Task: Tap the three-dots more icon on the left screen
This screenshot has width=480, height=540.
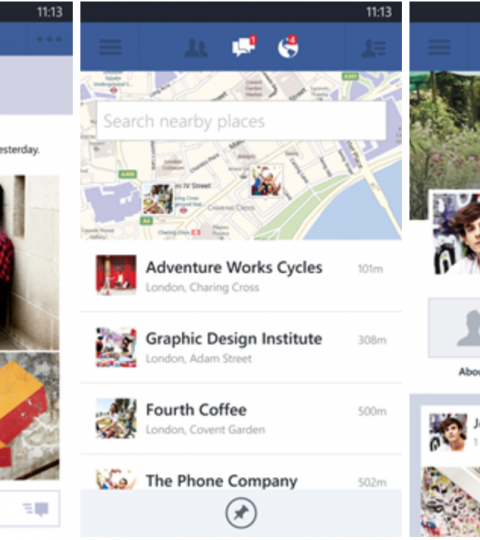Action: (x=50, y=39)
